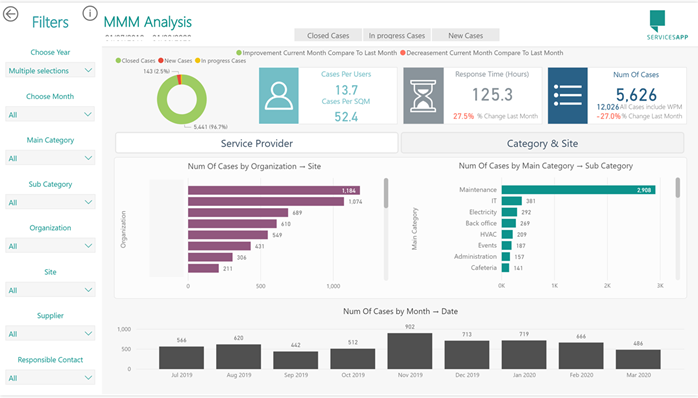The width and height of the screenshot is (698, 398).
Task: Toggle the In progress Cases filter button
Action: pos(397,35)
